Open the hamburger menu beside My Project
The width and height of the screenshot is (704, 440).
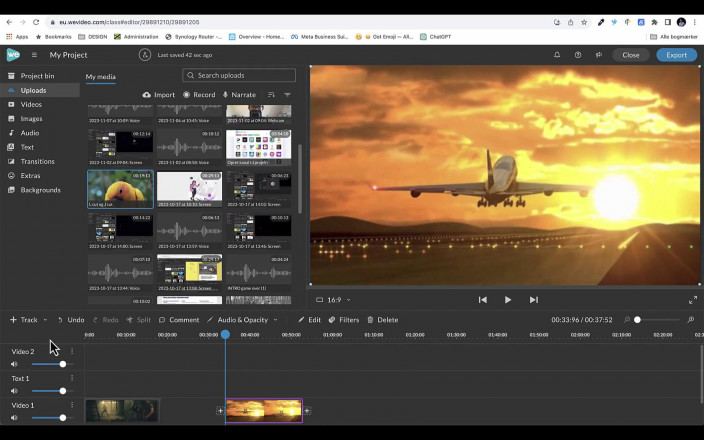coord(34,55)
